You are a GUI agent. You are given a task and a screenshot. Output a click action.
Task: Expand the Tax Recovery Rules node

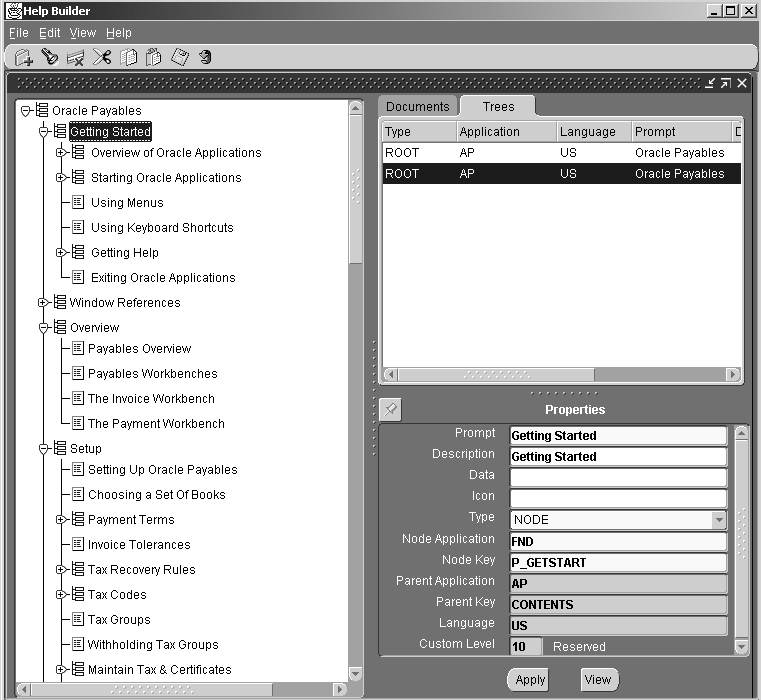[x=61, y=569]
